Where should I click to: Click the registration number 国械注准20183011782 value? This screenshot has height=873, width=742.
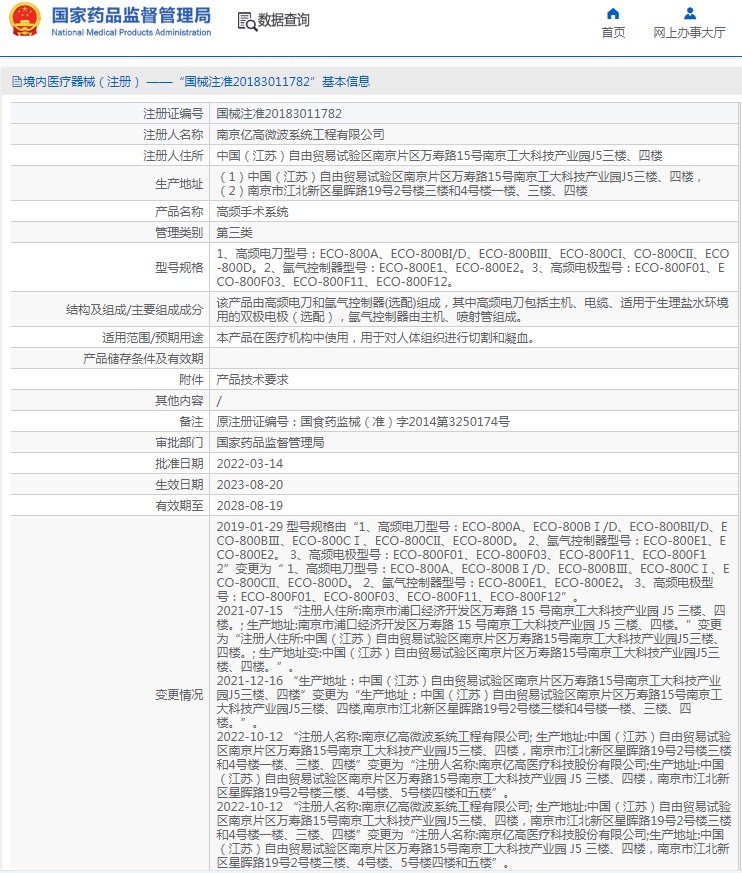coord(279,114)
